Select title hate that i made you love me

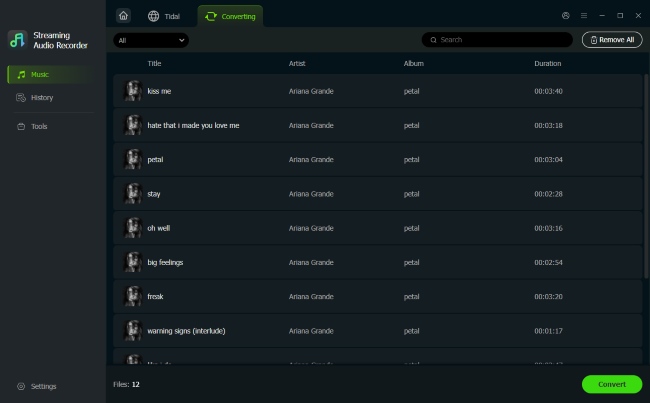pyautogui.click(x=193, y=125)
